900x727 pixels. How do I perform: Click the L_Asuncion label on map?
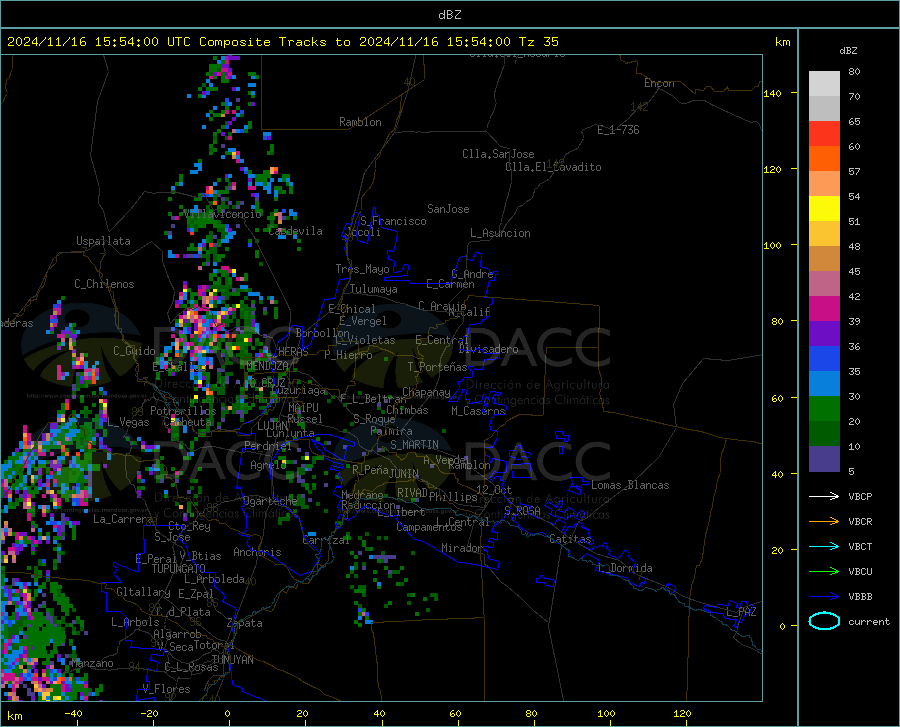pyautogui.click(x=501, y=233)
